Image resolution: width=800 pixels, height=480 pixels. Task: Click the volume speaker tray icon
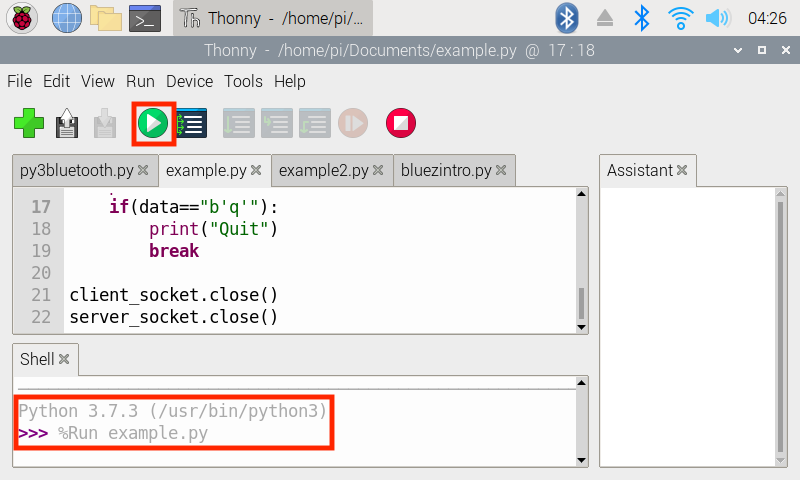tap(718, 18)
